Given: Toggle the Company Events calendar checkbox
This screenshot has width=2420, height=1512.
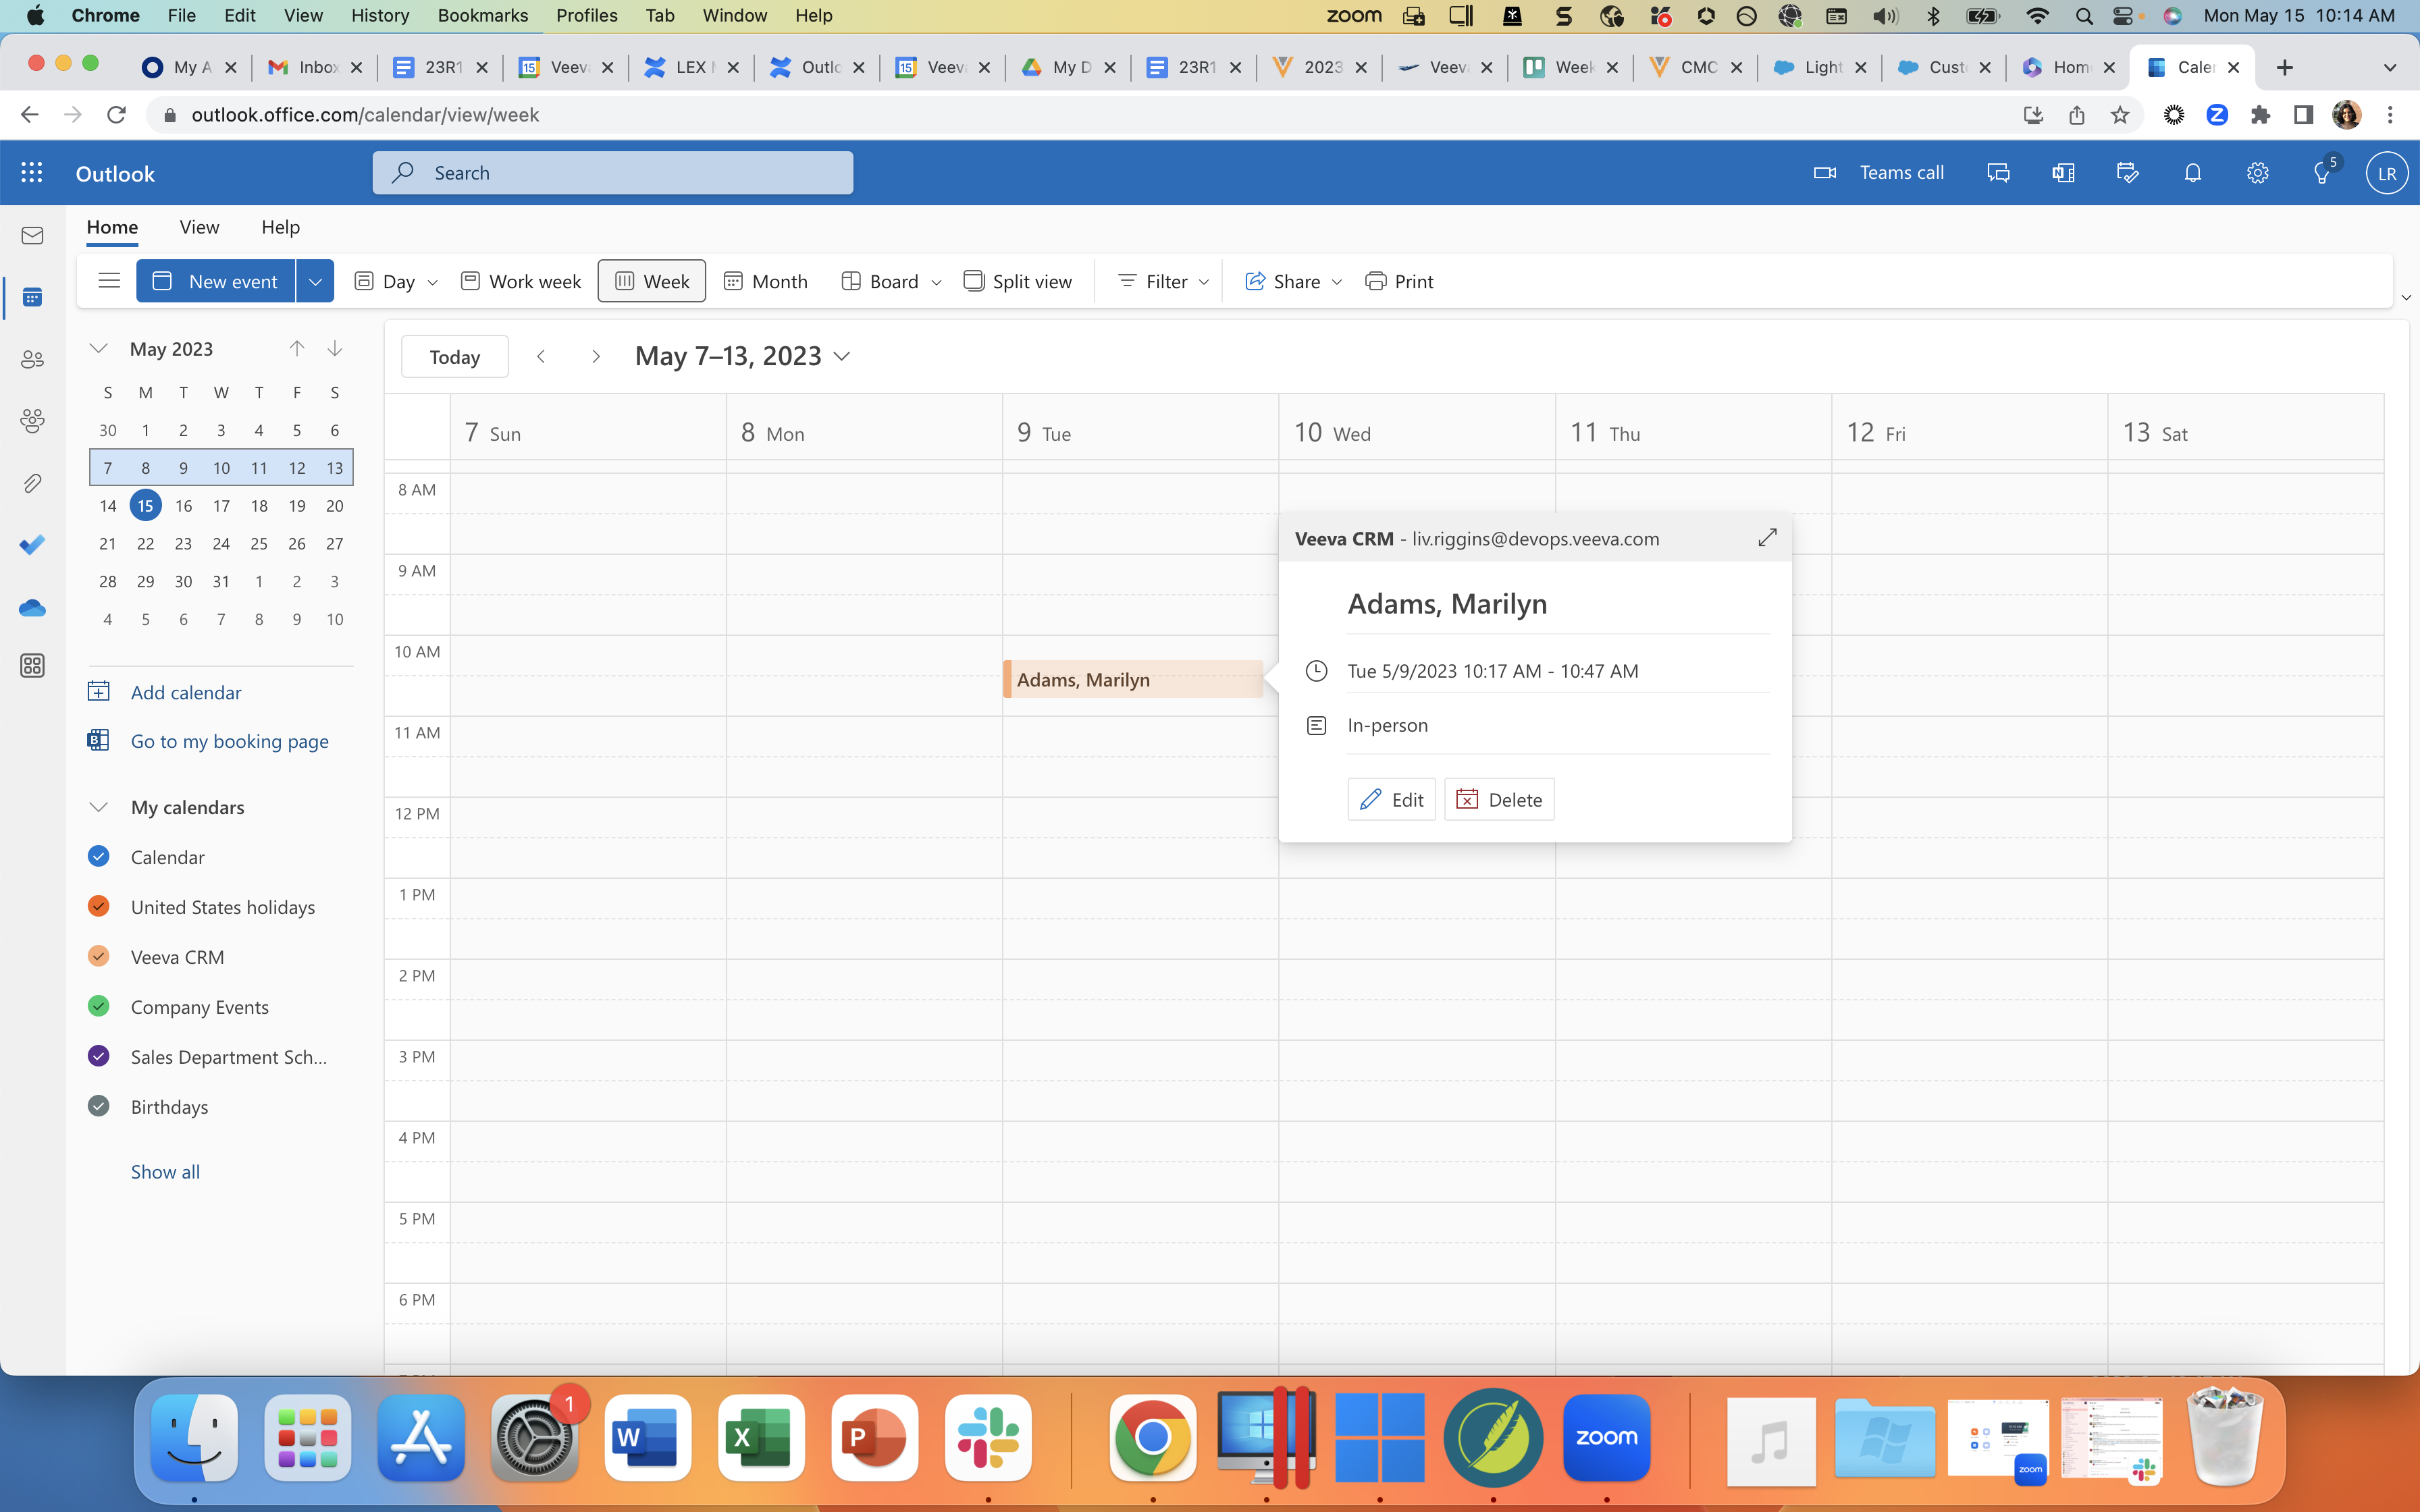Looking at the screenshot, I should coord(98,1006).
